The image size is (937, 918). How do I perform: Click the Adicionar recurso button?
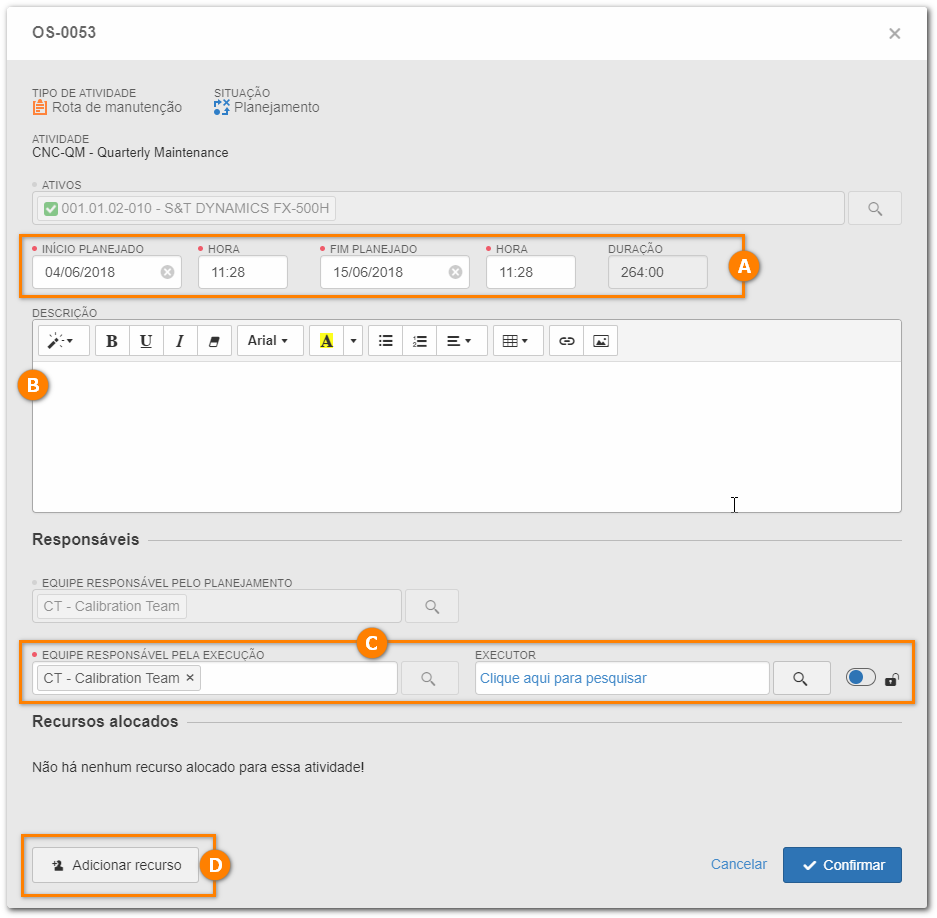tap(115, 865)
